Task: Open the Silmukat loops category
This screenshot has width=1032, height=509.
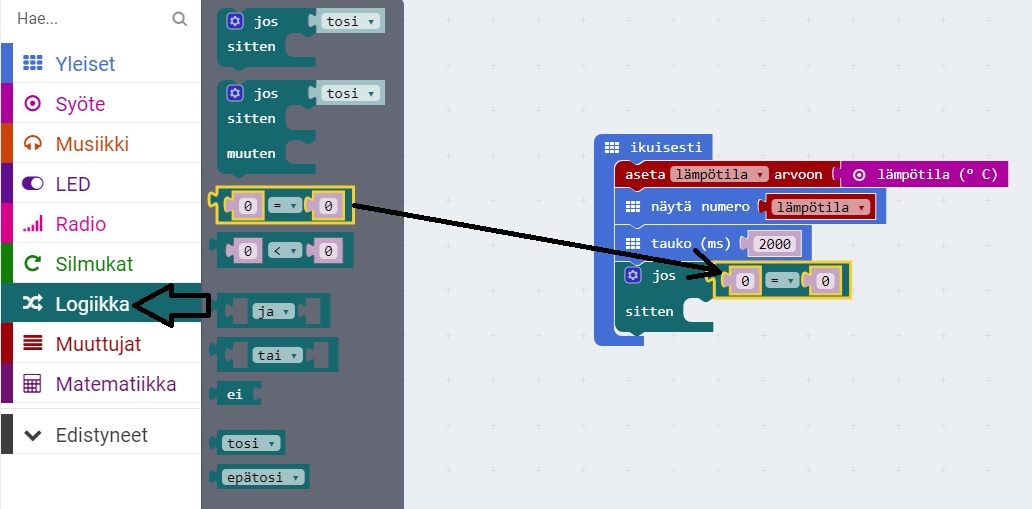Action: 94,263
